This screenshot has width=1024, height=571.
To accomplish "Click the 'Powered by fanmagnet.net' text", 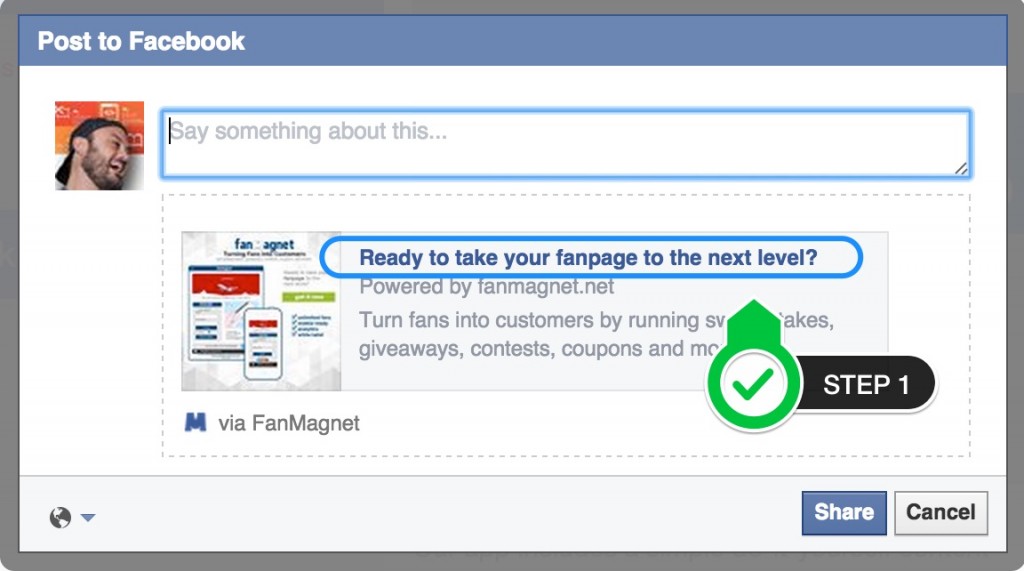I will 487,286.
